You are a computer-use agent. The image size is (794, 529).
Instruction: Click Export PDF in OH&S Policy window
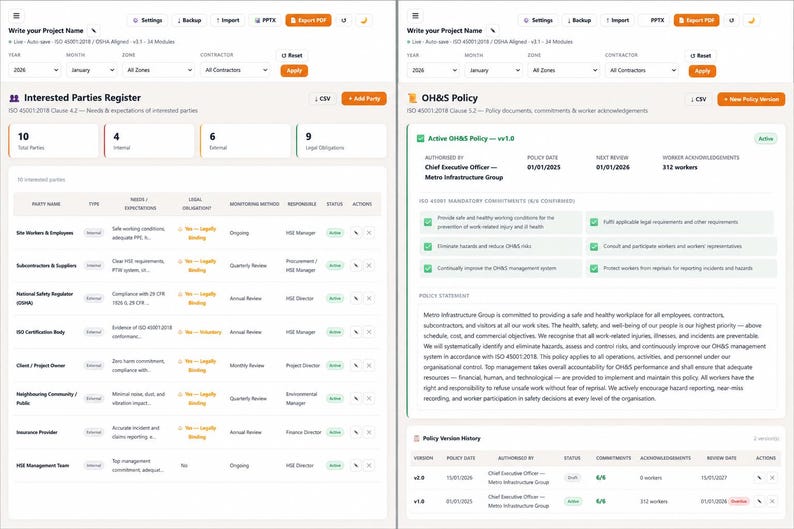click(696, 20)
